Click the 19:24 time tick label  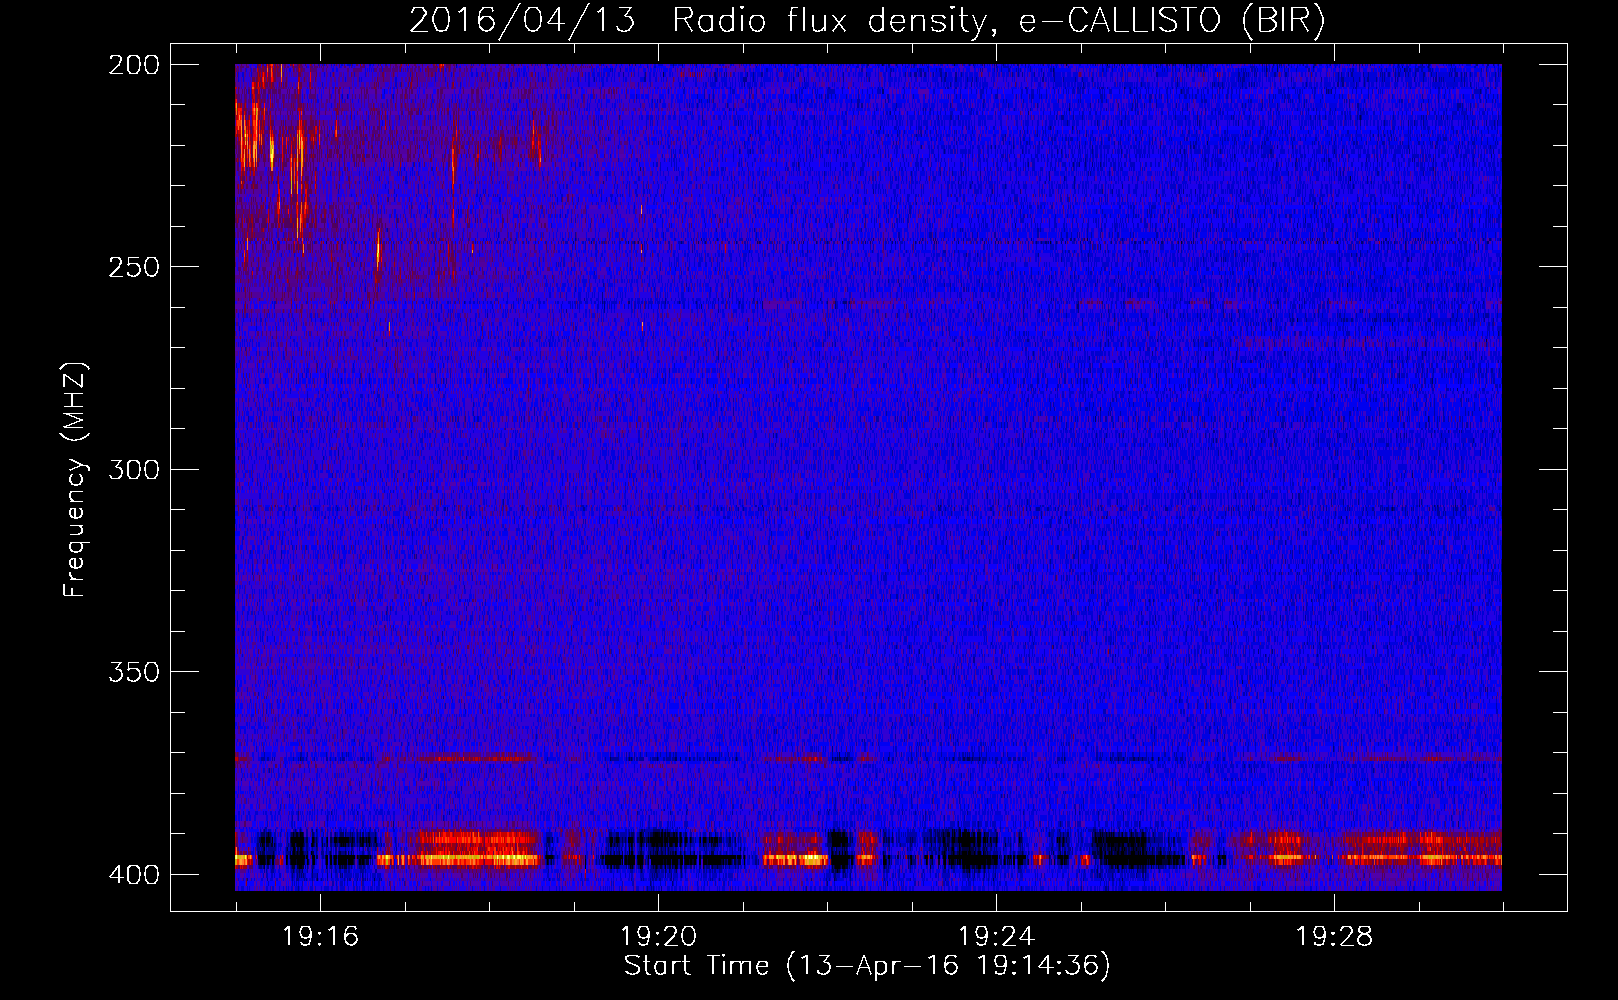click(x=996, y=936)
